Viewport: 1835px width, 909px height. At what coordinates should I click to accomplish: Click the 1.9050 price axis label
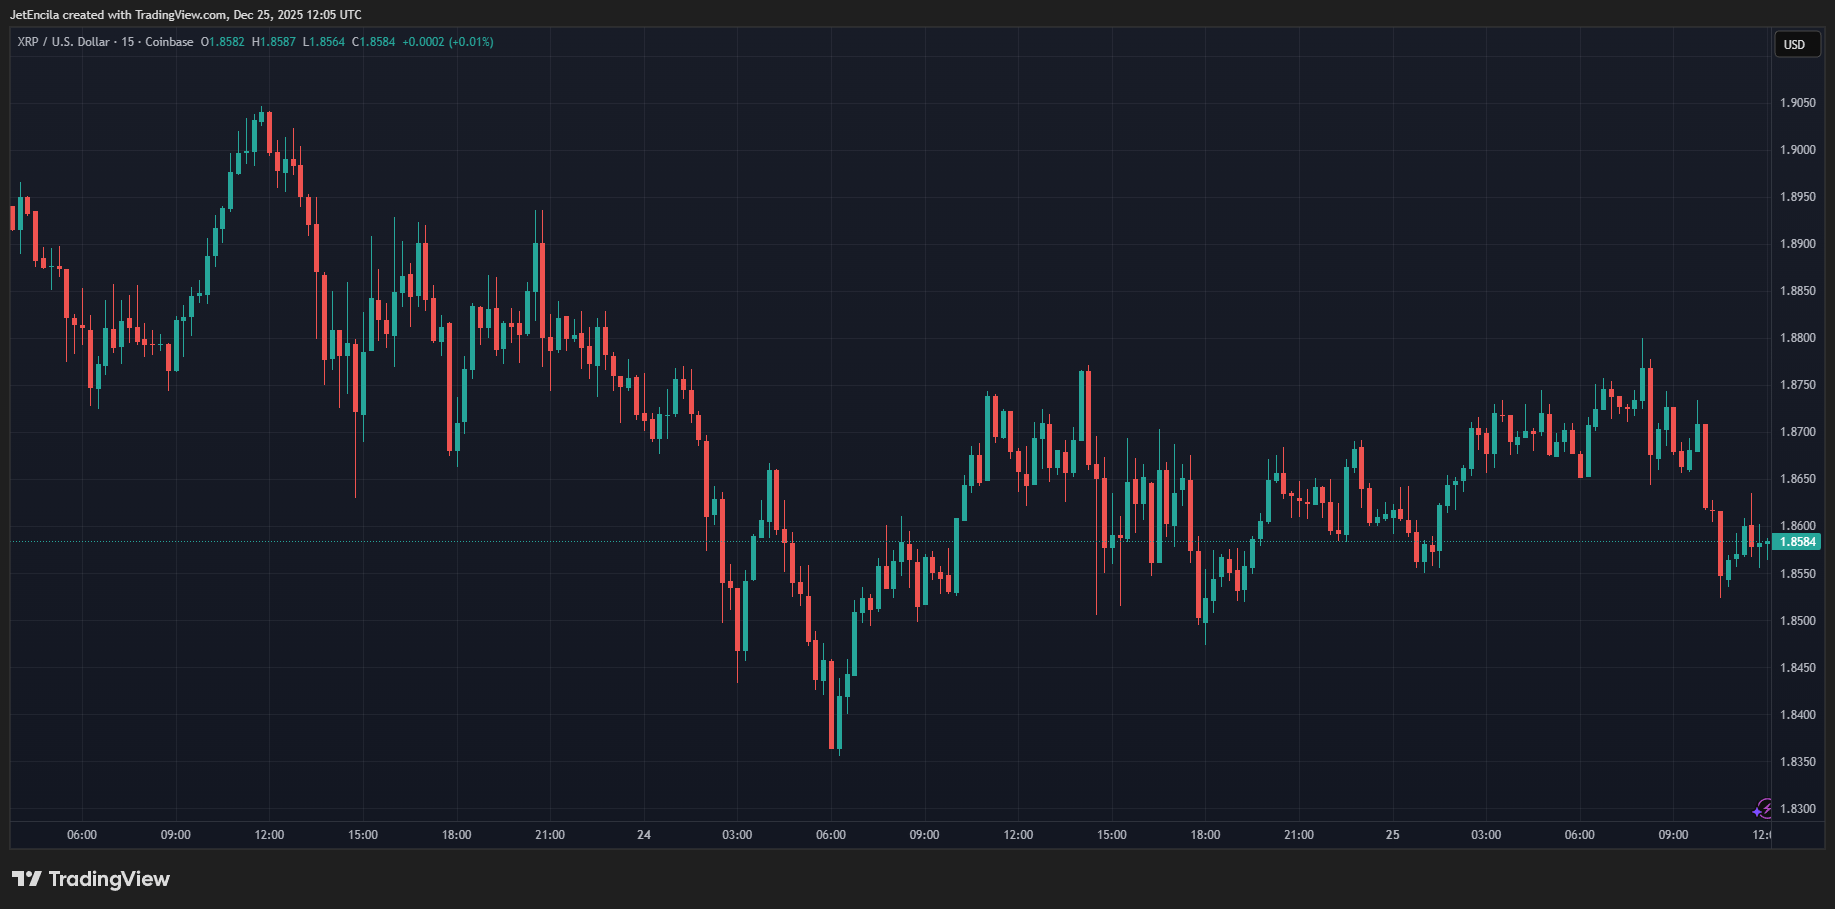(1798, 103)
